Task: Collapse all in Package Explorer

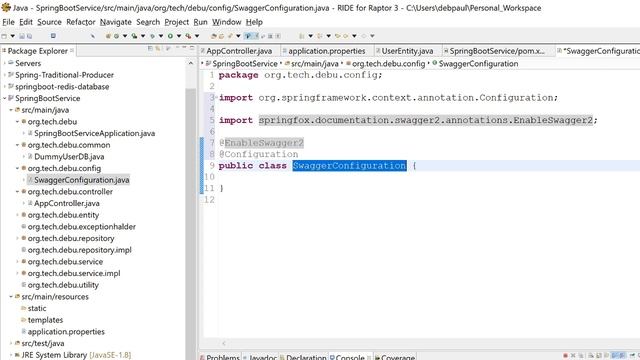Action: click(150, 49)
